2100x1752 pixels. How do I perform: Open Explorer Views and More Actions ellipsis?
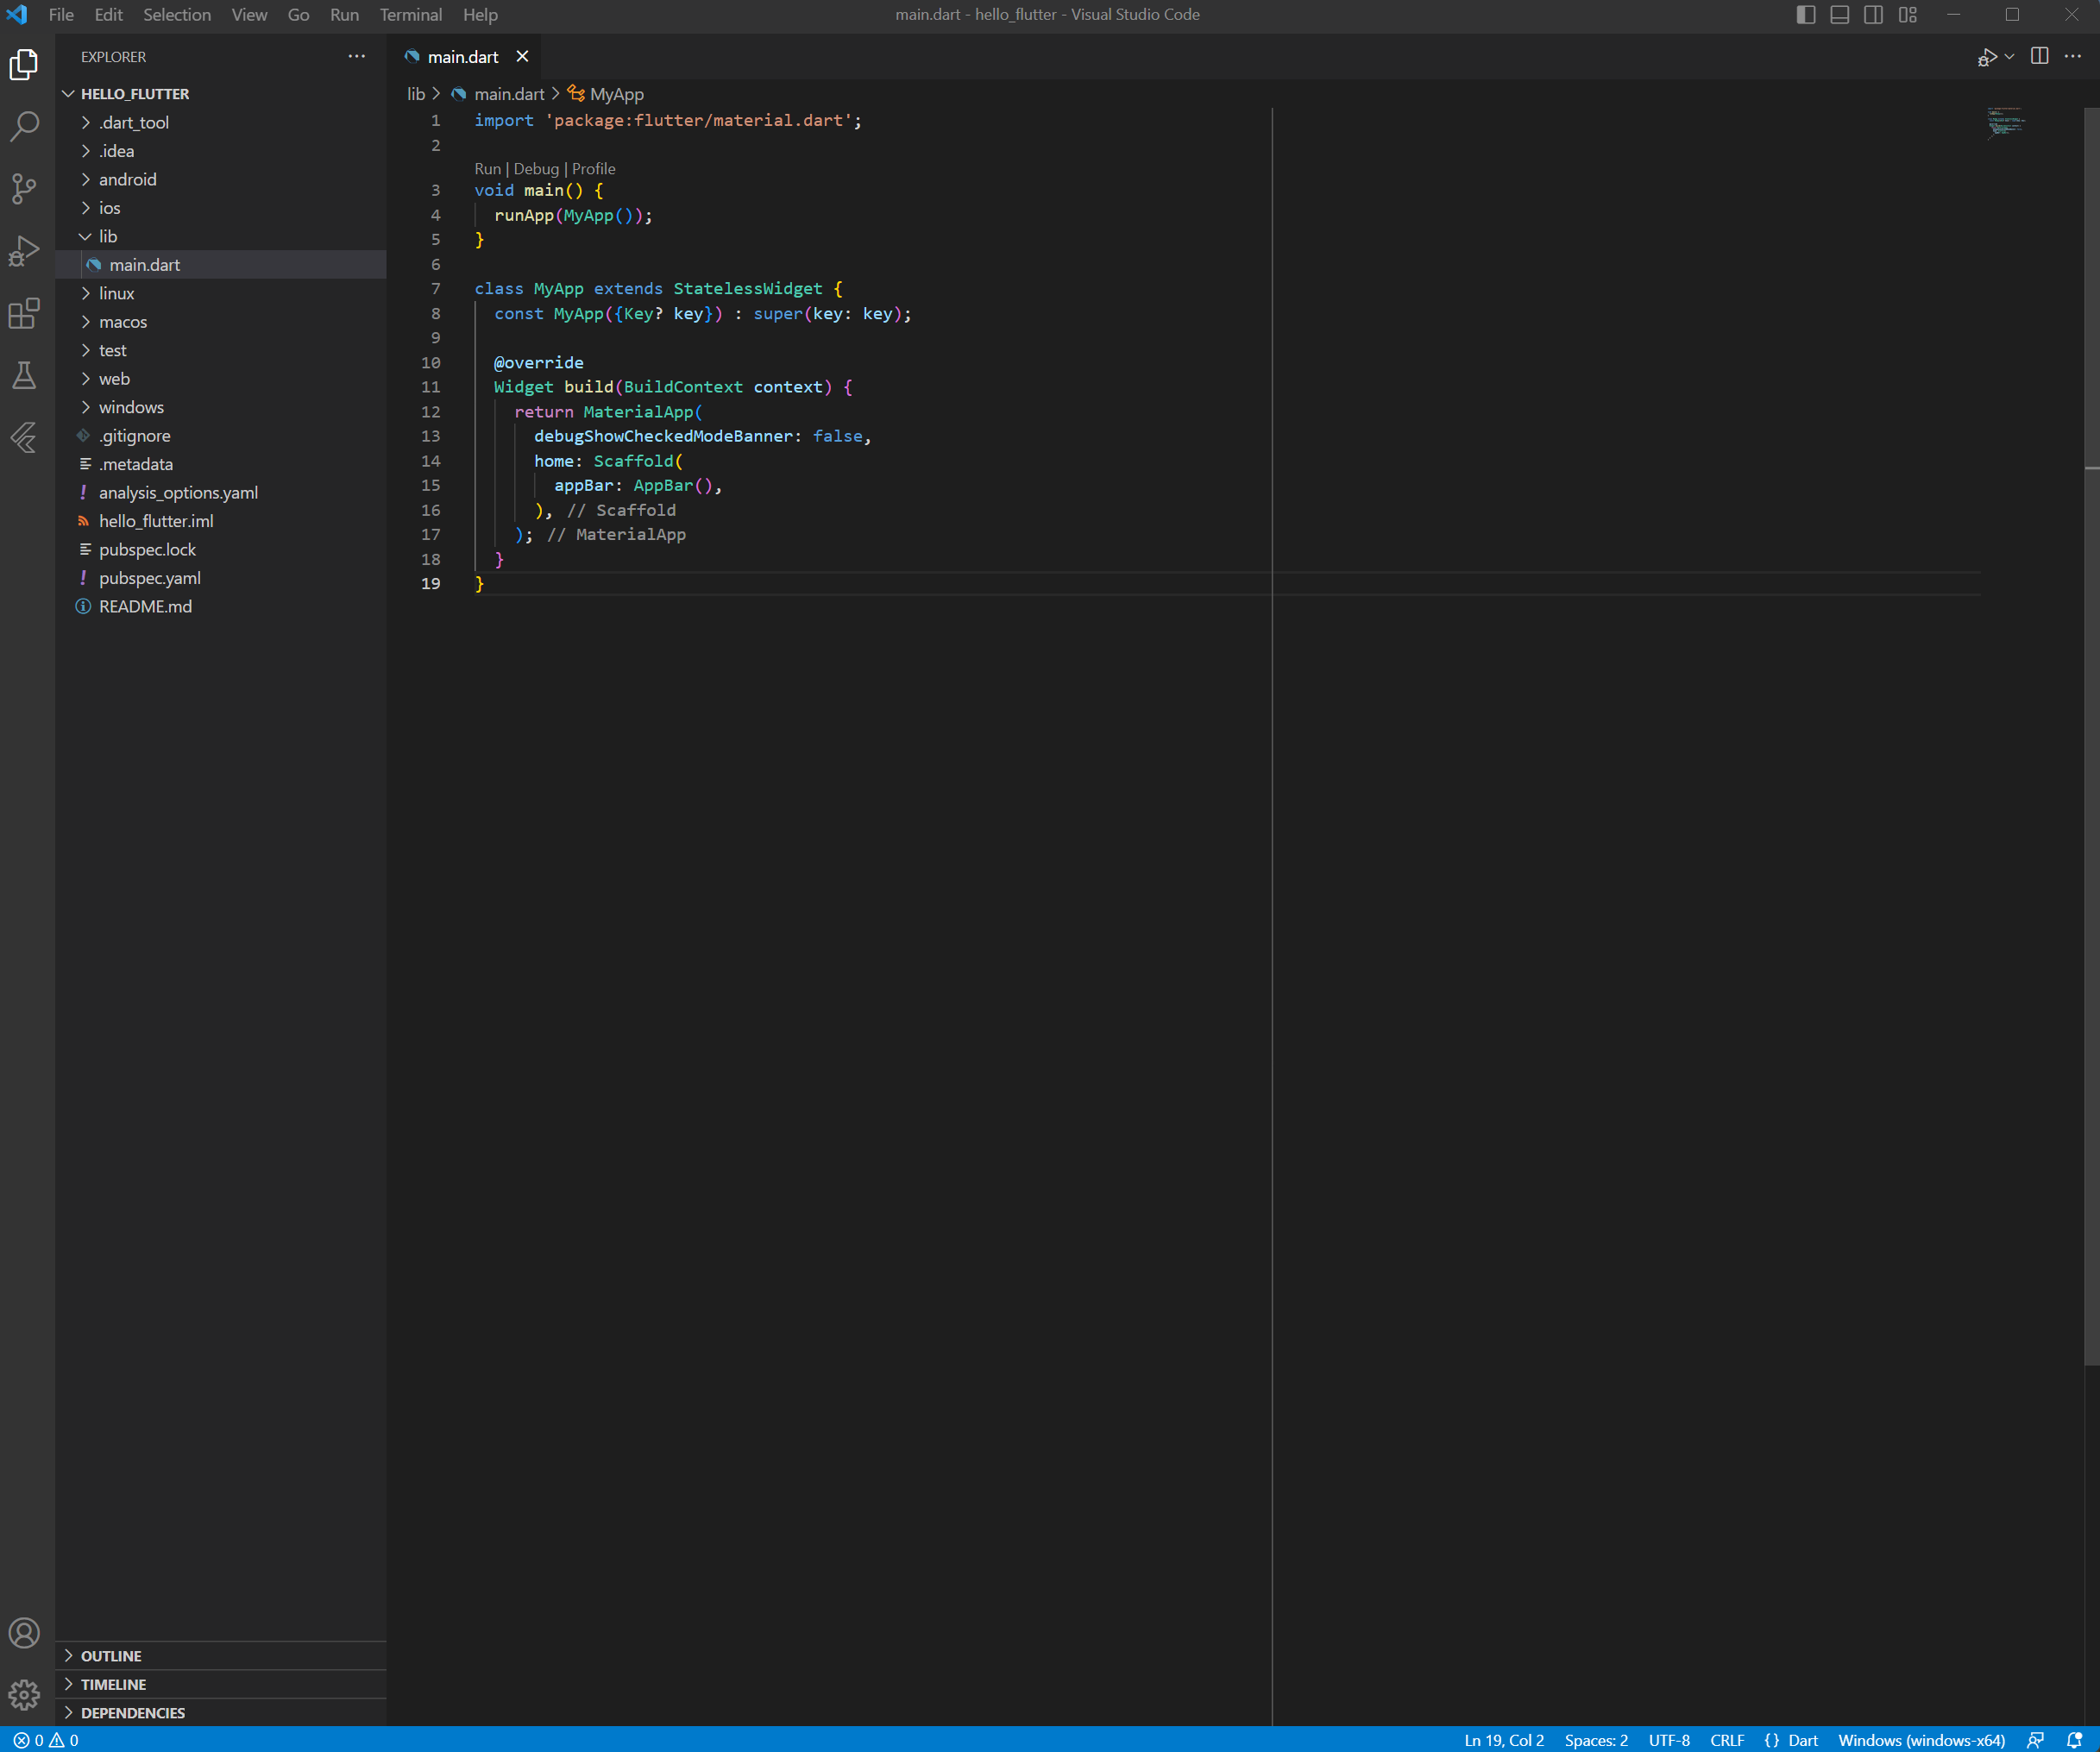(x=357, y=56)
